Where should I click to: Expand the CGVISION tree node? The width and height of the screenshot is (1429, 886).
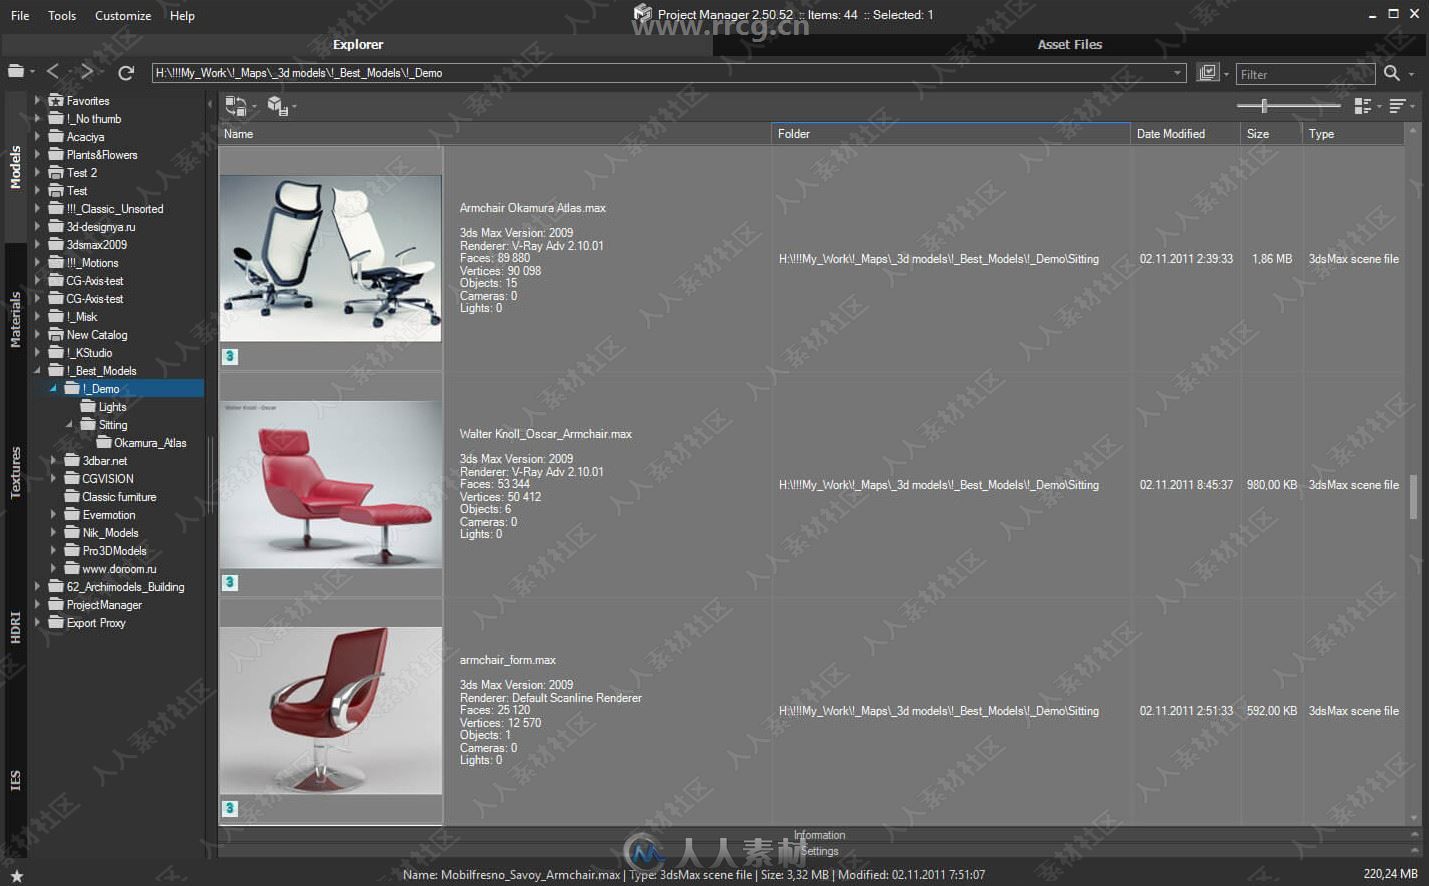pos(54,478)
